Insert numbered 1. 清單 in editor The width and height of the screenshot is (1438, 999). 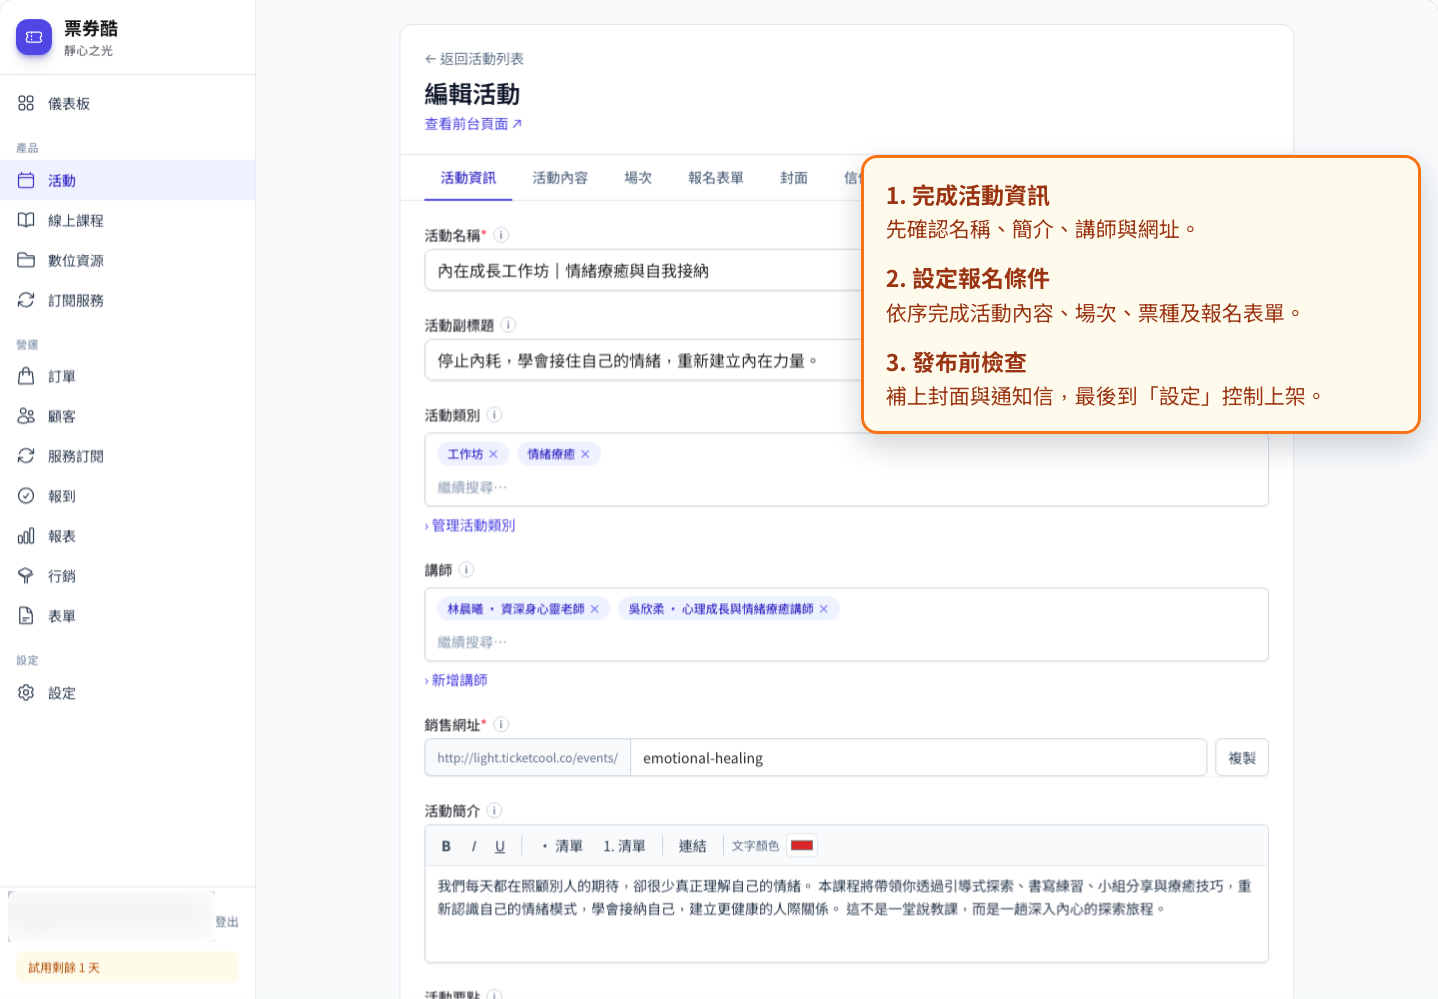pyautogui.click(x=624, y=846)
